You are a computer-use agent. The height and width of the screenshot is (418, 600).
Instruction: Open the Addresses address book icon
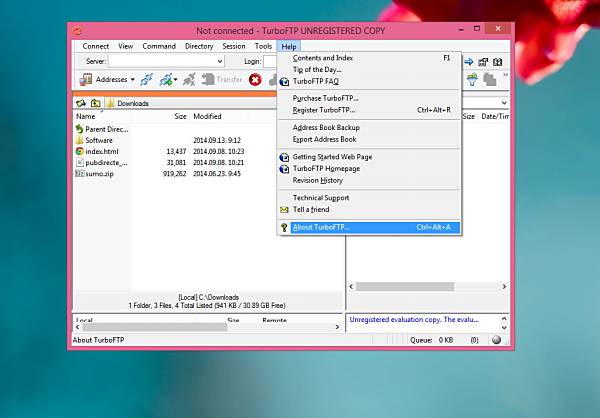coord(85,79)
